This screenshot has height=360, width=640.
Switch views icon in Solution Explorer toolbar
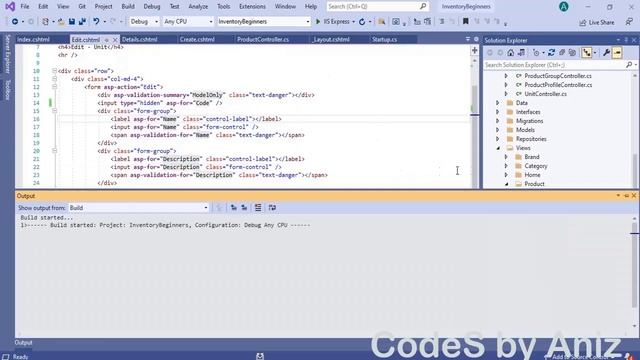pyautogui.click(x=521, y=53)
